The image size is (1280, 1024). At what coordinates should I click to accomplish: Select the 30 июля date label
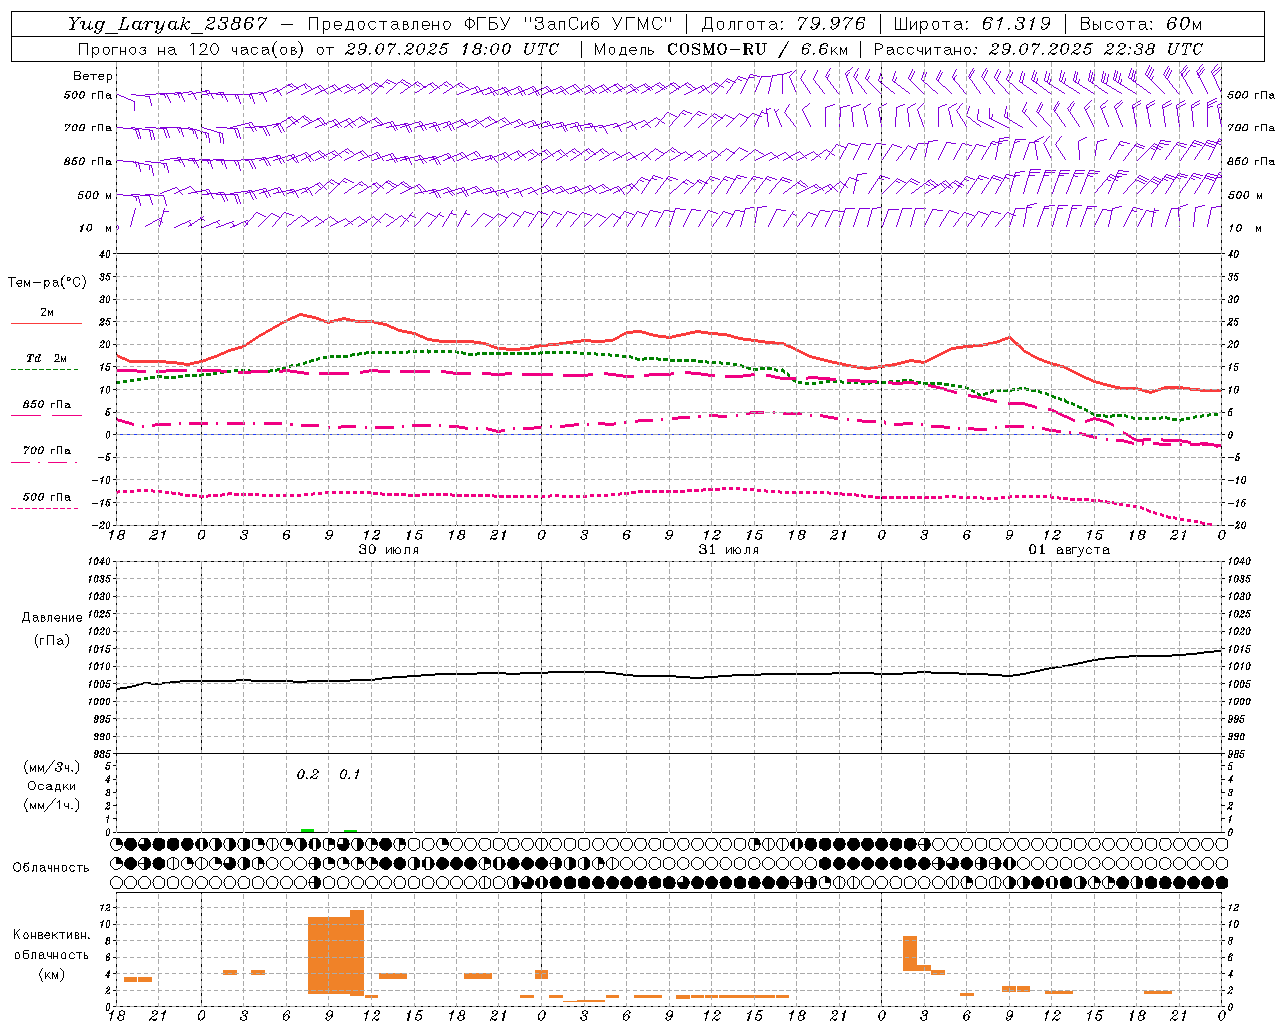click(x=388, y=550)
